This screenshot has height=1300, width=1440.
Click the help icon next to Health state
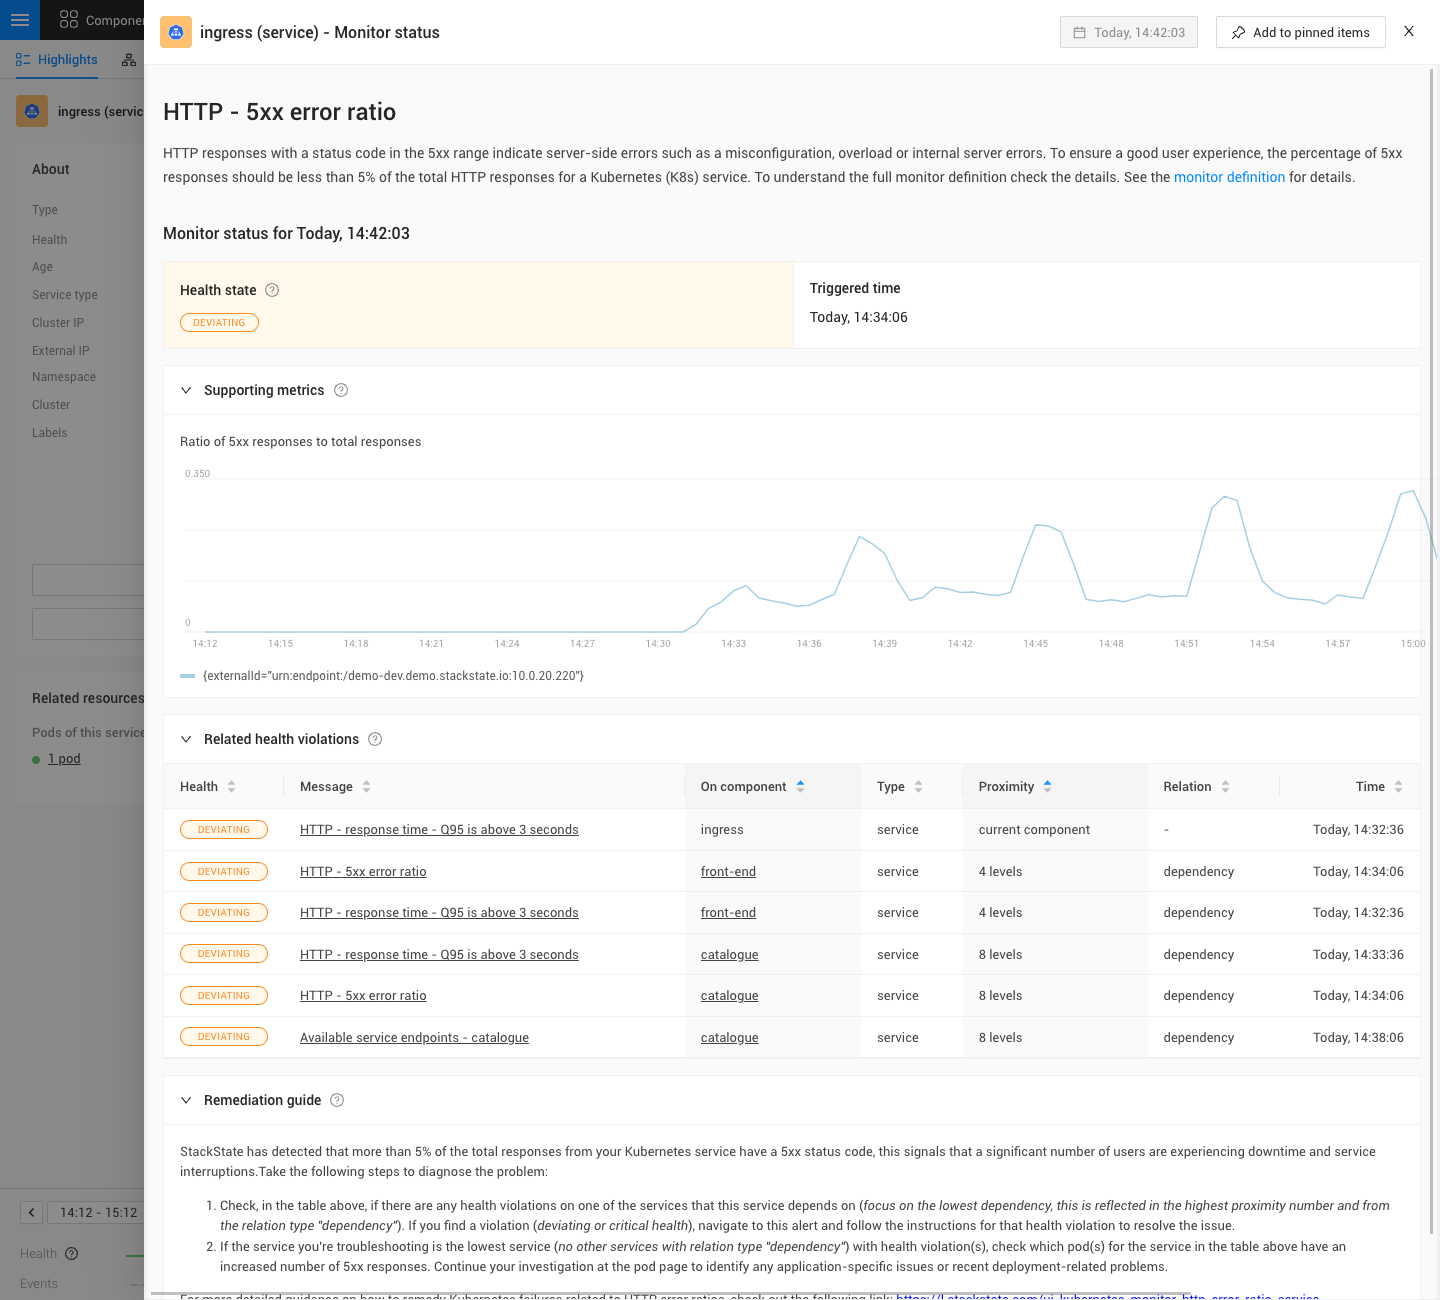(272, 290)
